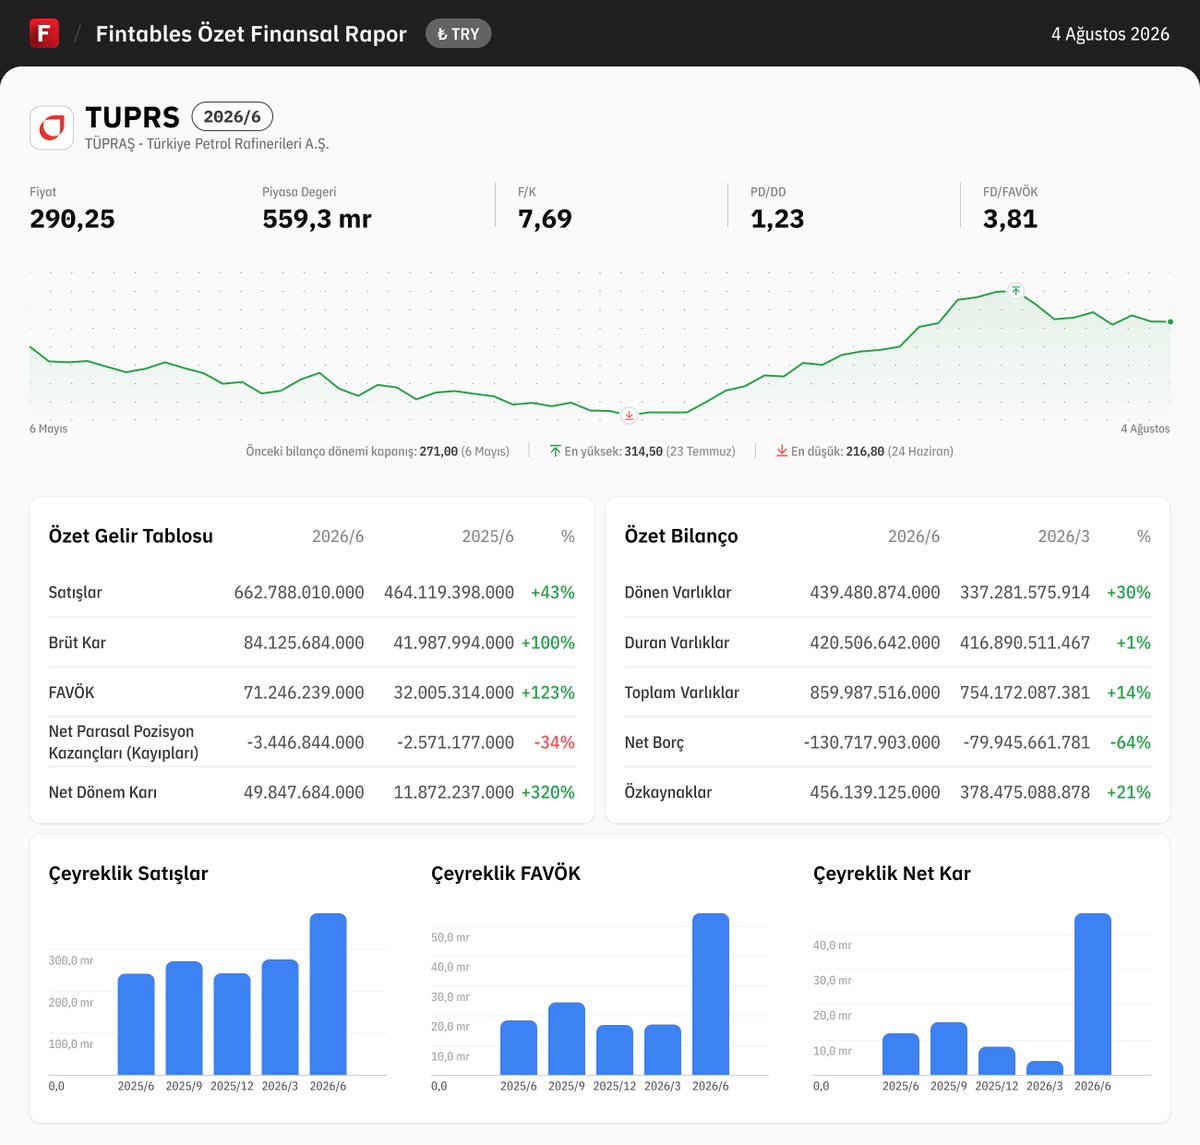This screenshot has width=1200, height=1145.
Task: Click the green up-arrow icon beside En yüksek
Action: 555,451
